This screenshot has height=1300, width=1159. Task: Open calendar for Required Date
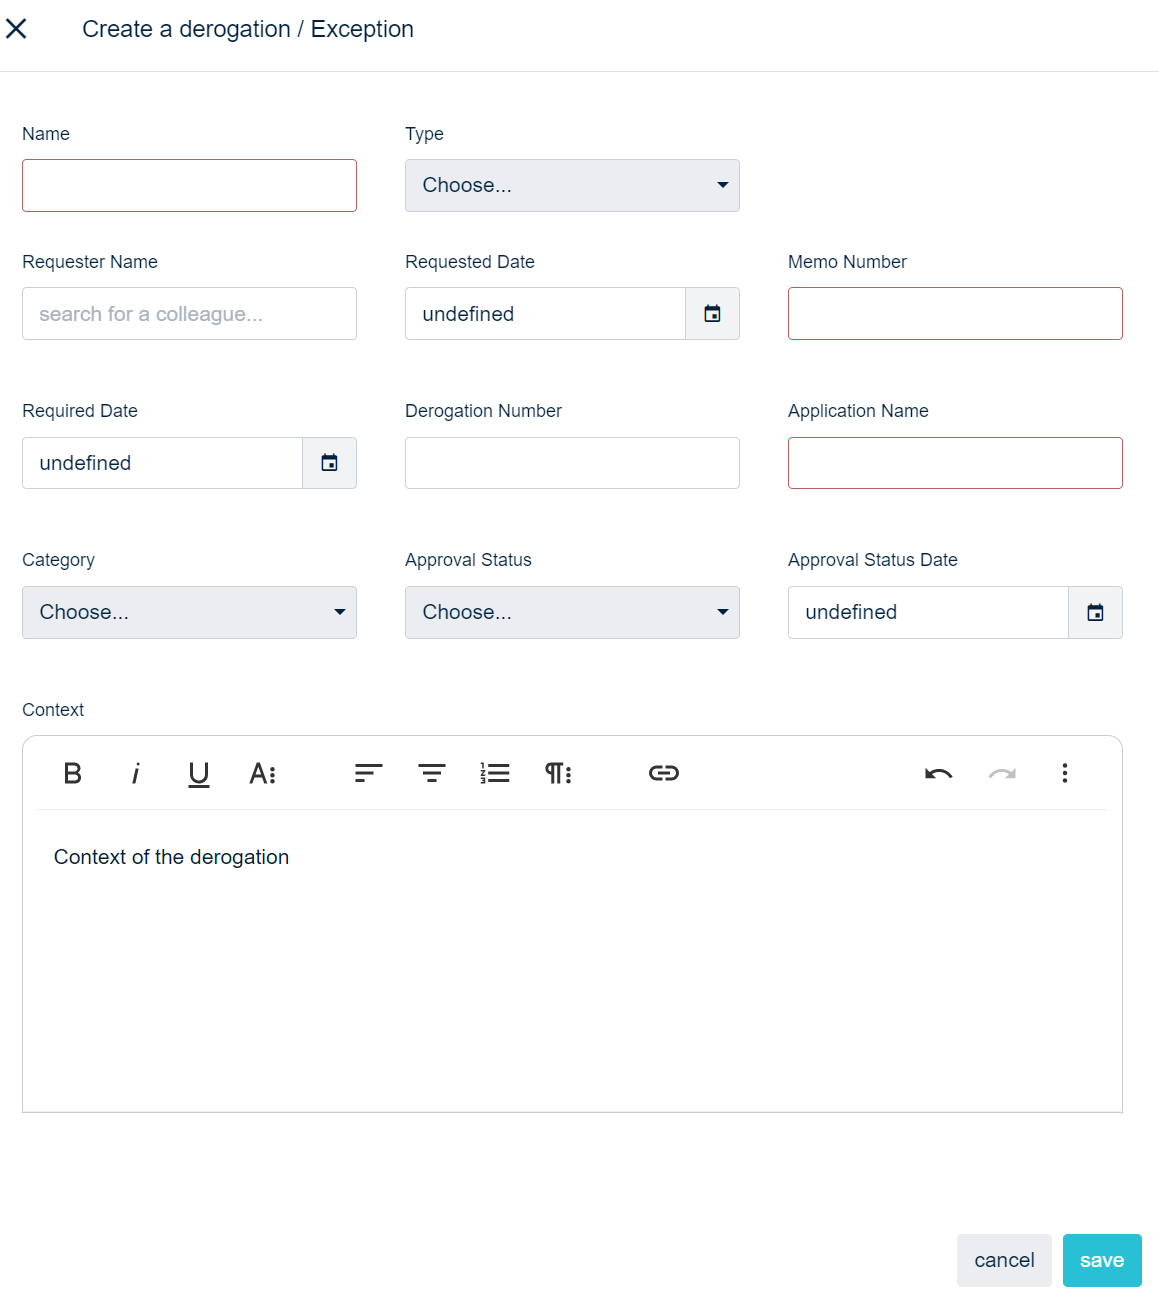click(x=329, y=463)
